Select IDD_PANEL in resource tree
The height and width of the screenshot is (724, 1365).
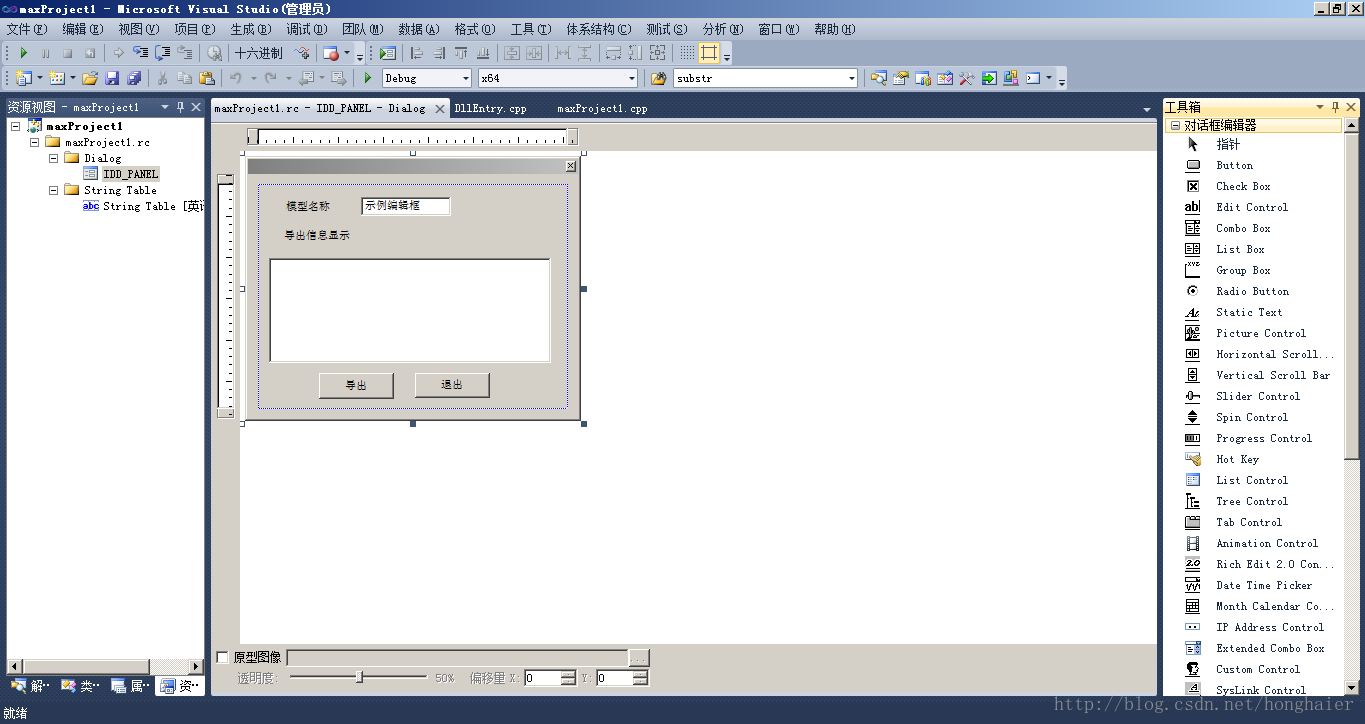coord(130,174)
